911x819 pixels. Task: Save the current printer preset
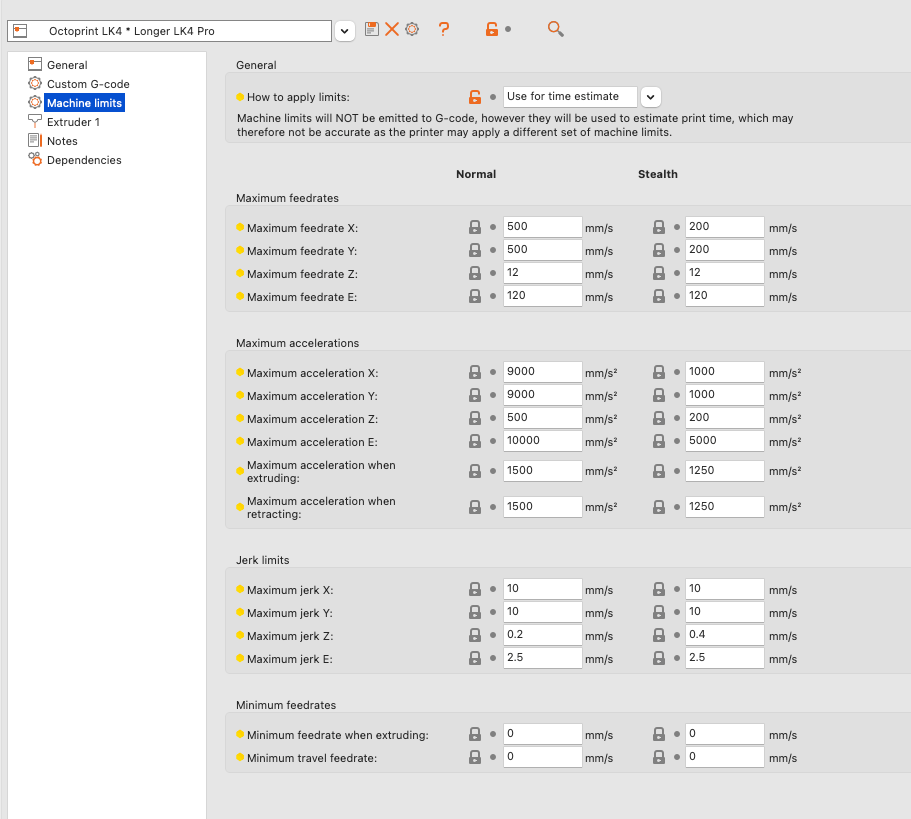pos(372,30)
